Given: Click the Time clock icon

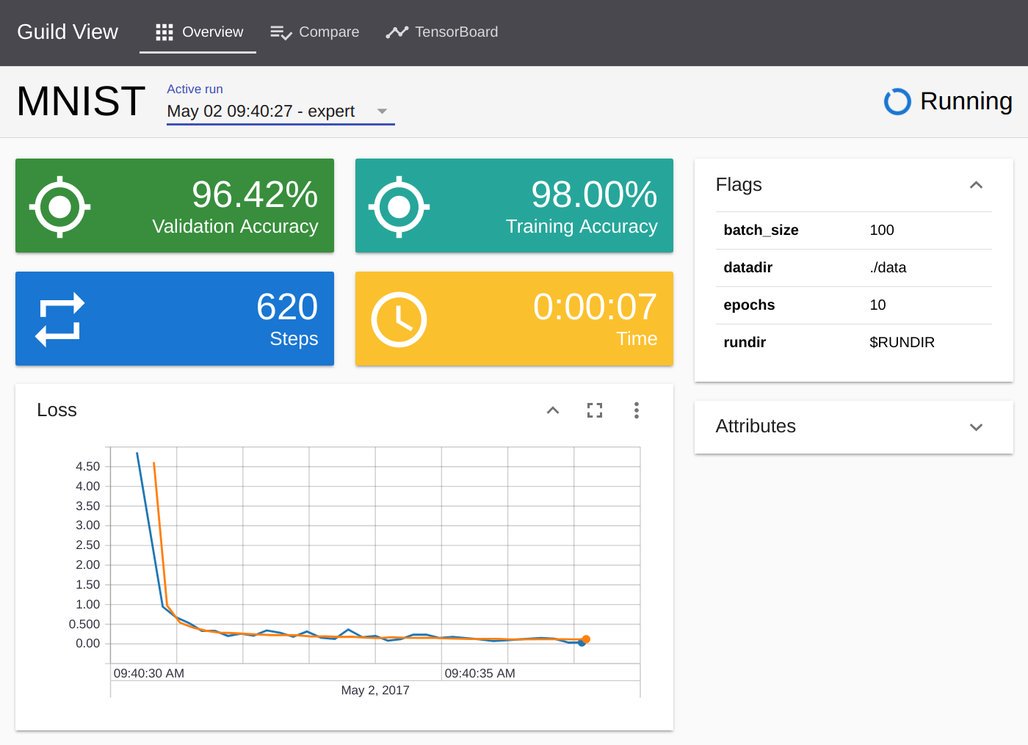Looking at the screenshot, I should coord(399,320).
